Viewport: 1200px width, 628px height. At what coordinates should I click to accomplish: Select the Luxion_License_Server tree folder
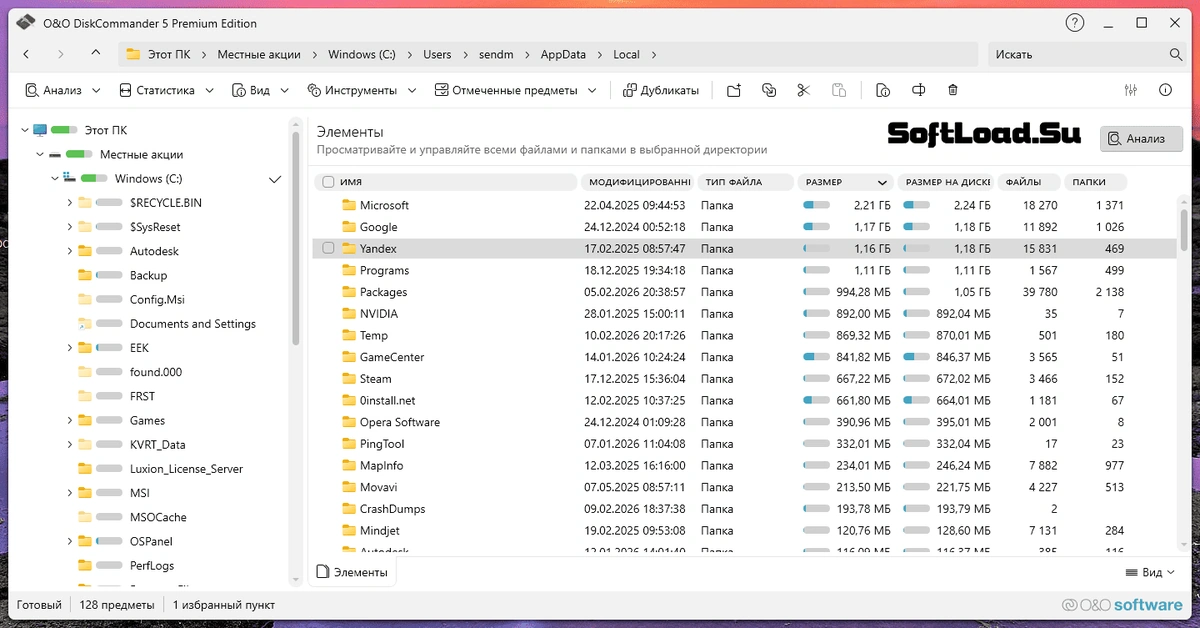[186, 469]
